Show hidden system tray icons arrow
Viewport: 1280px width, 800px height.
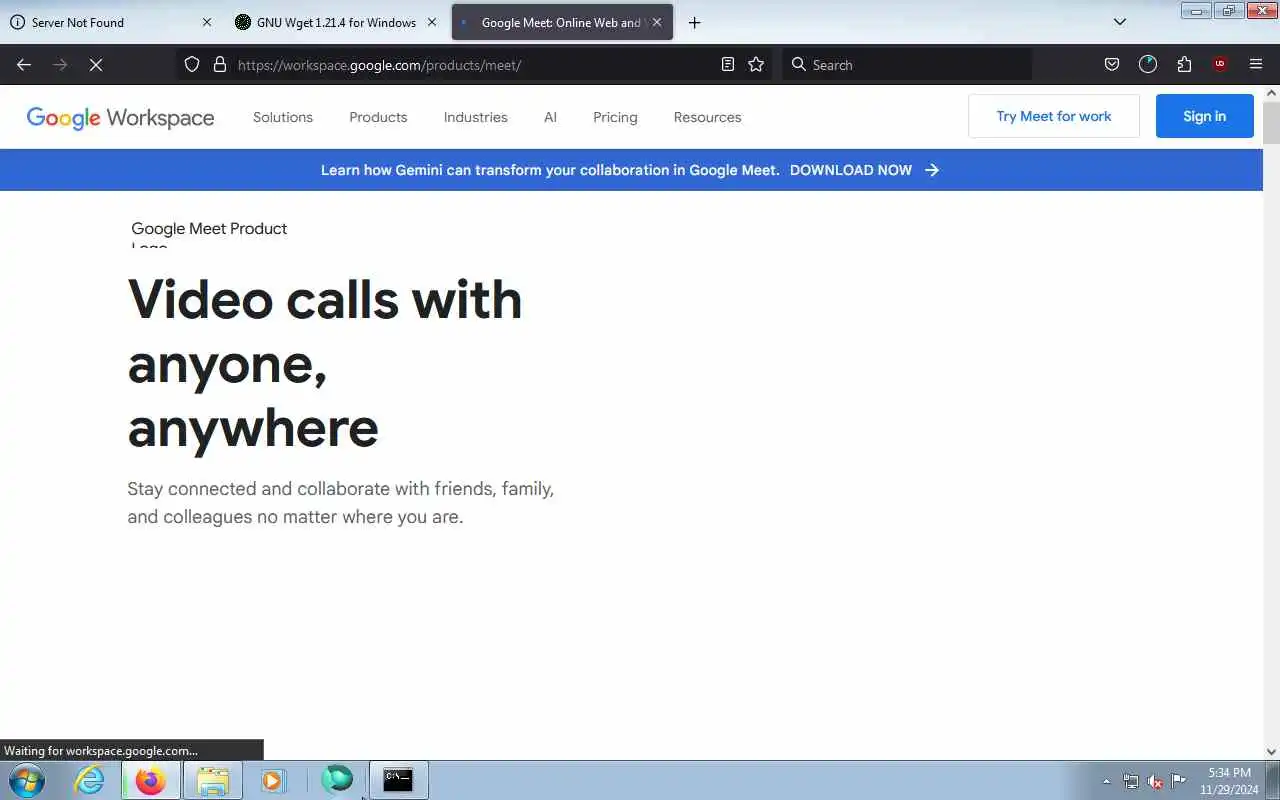(x=1106, y=781)
